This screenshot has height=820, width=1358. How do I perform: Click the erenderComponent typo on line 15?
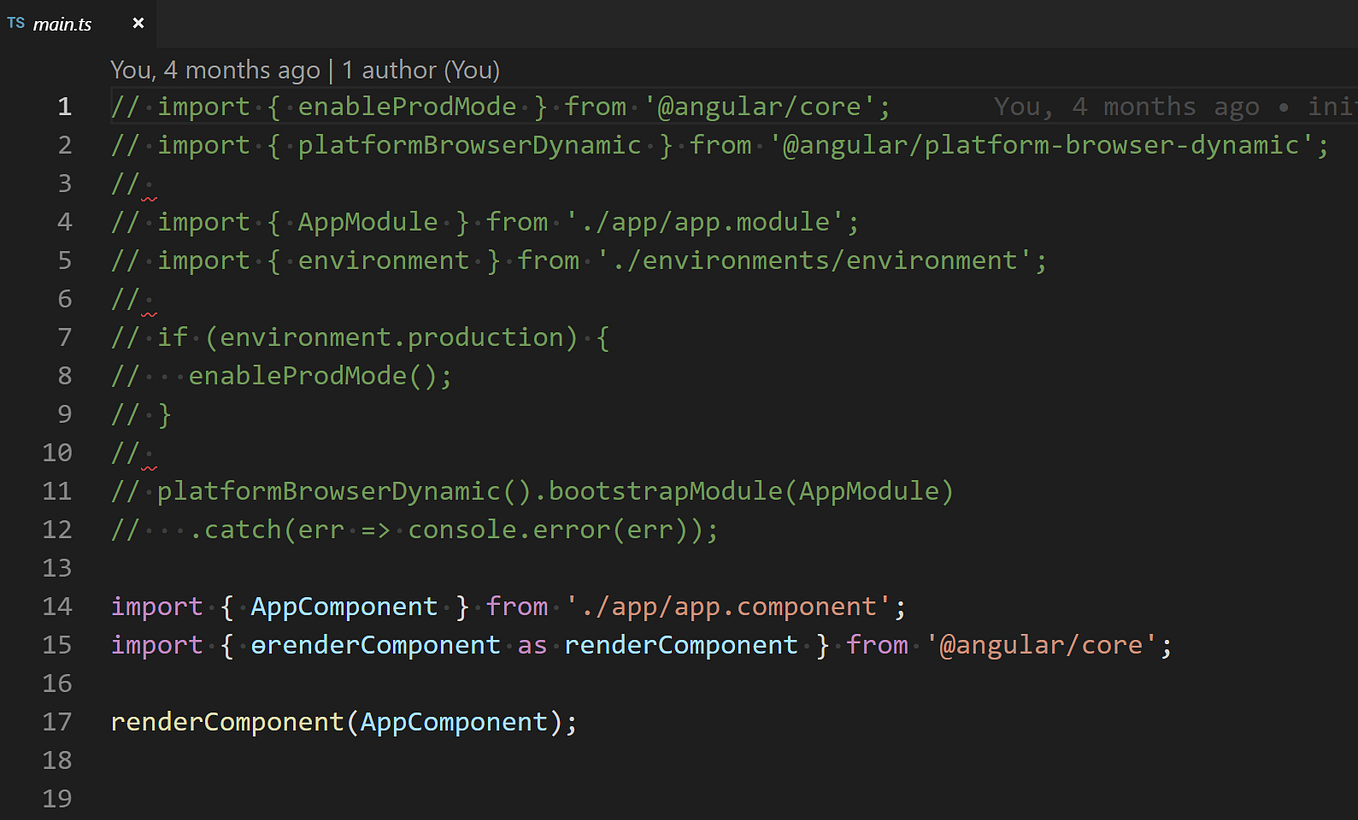coord(375,644)
